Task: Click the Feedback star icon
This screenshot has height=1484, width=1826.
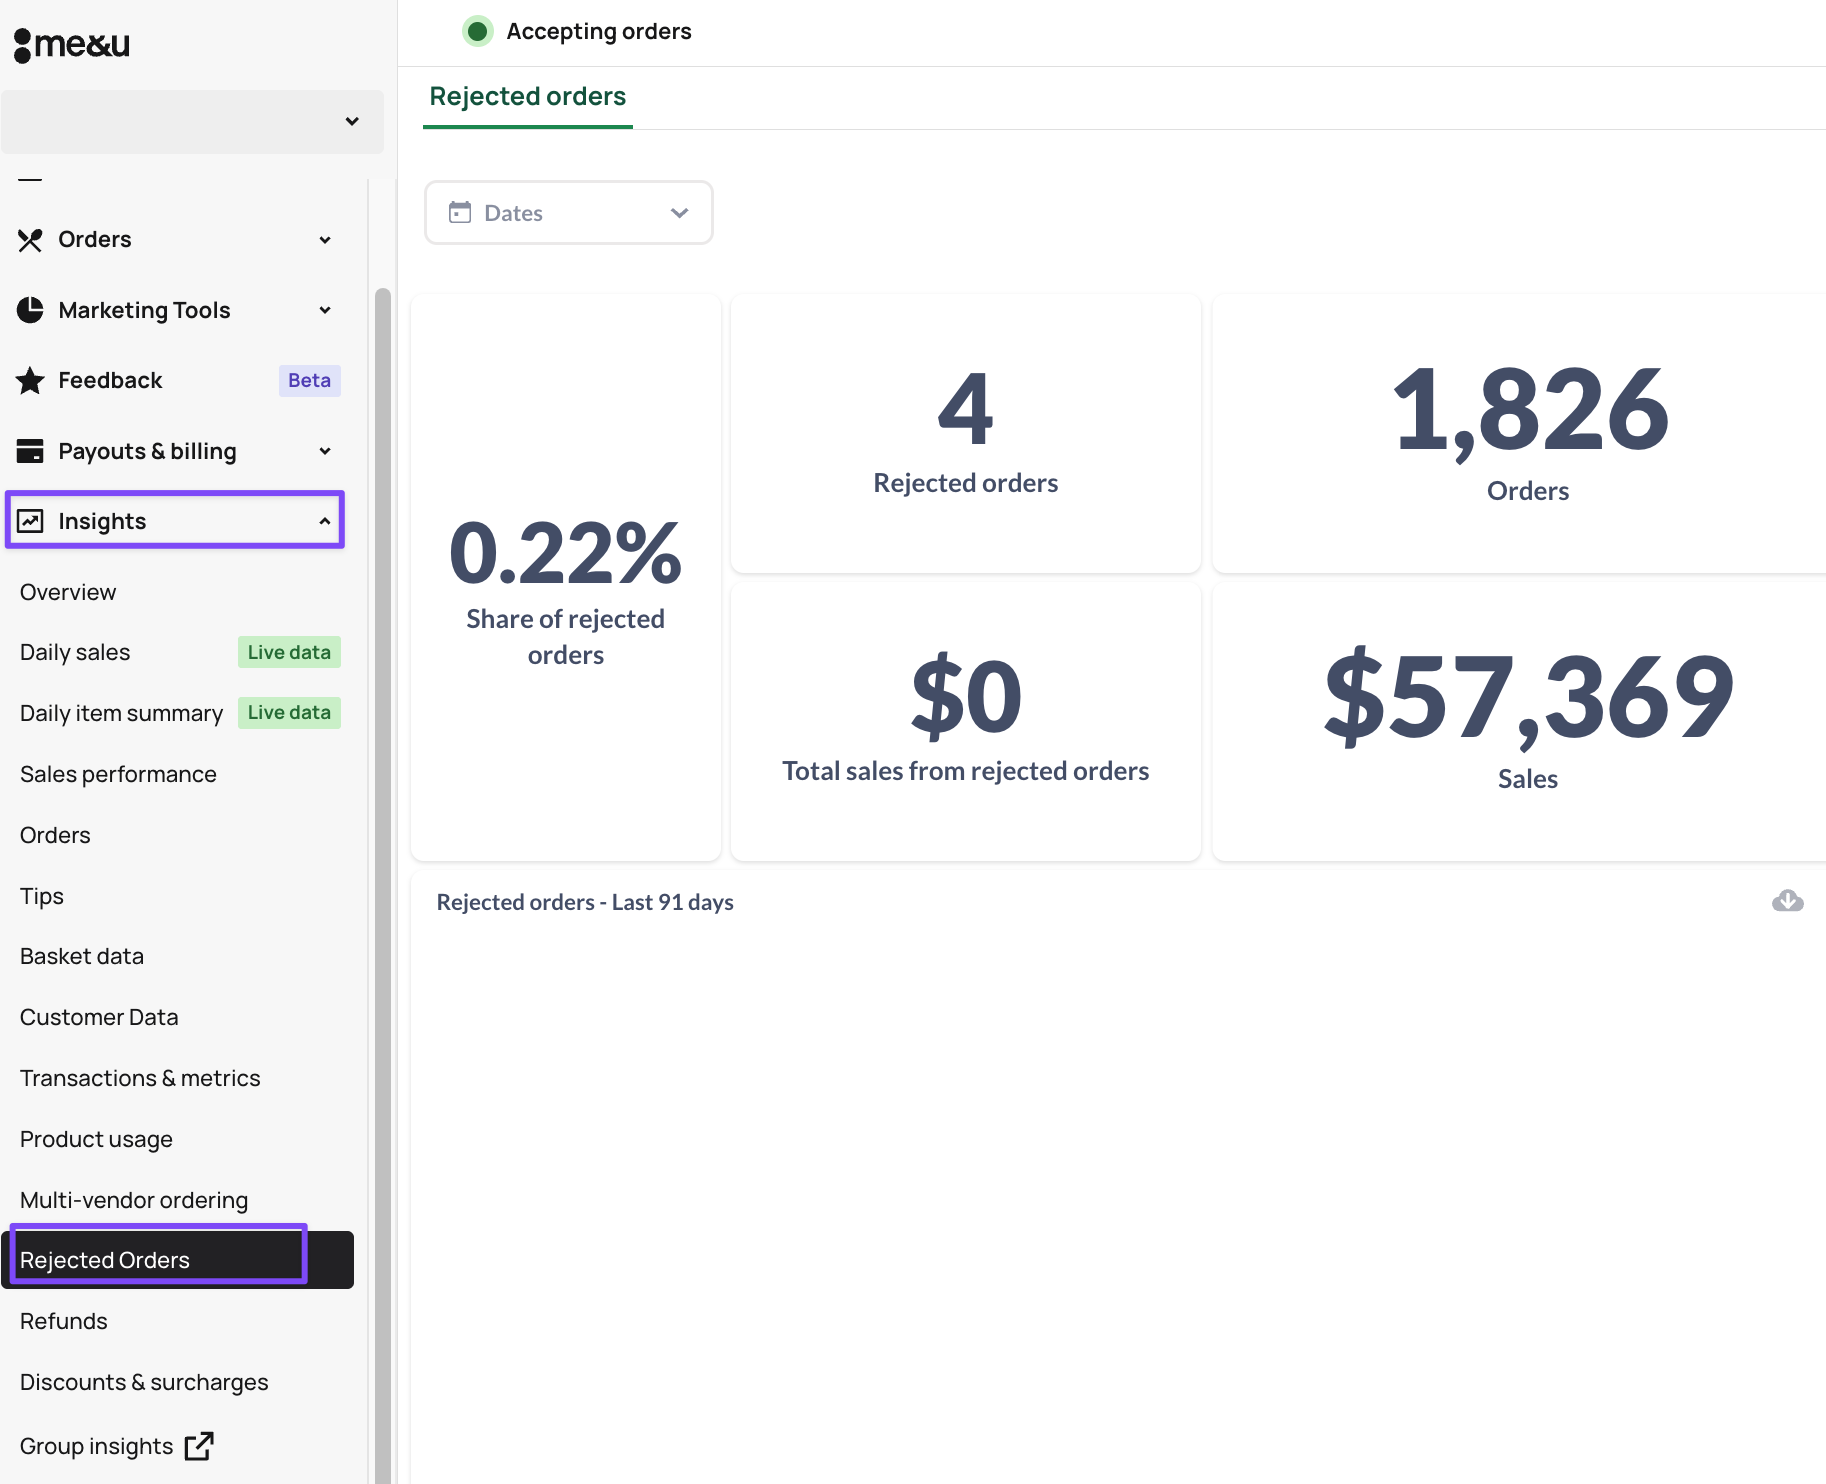Action: (30, 381)
